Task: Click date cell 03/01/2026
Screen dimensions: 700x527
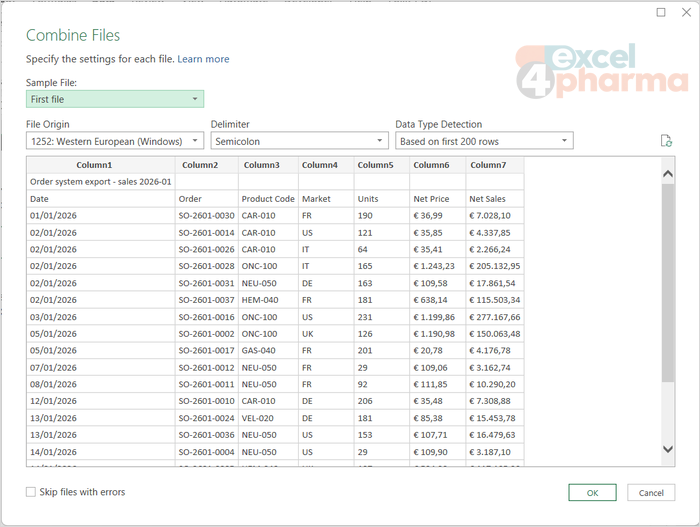Action: [101, 317]
